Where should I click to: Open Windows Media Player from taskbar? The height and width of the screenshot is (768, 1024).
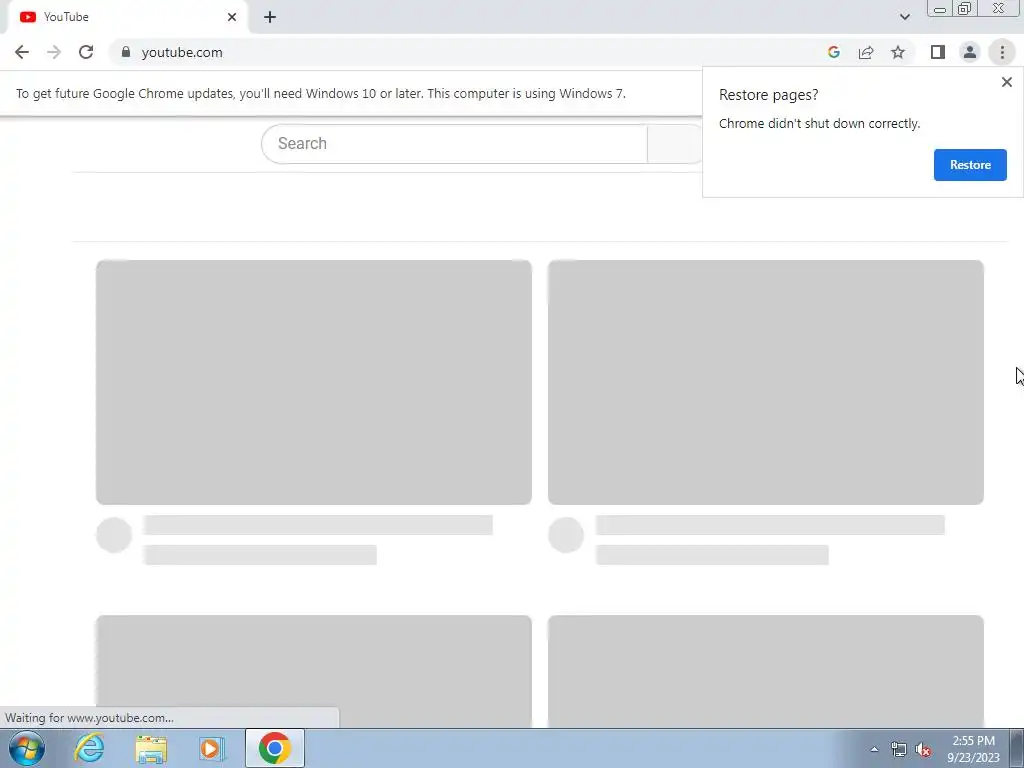point(212,748)
